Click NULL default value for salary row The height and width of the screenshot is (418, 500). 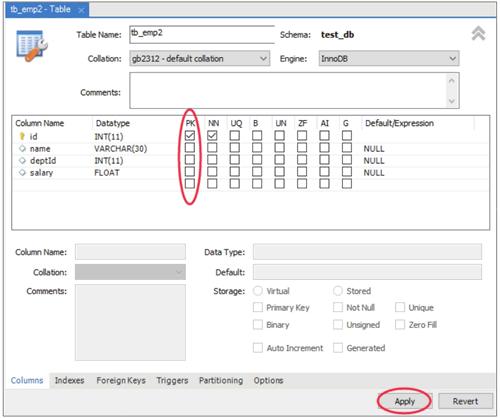point(374,173)
